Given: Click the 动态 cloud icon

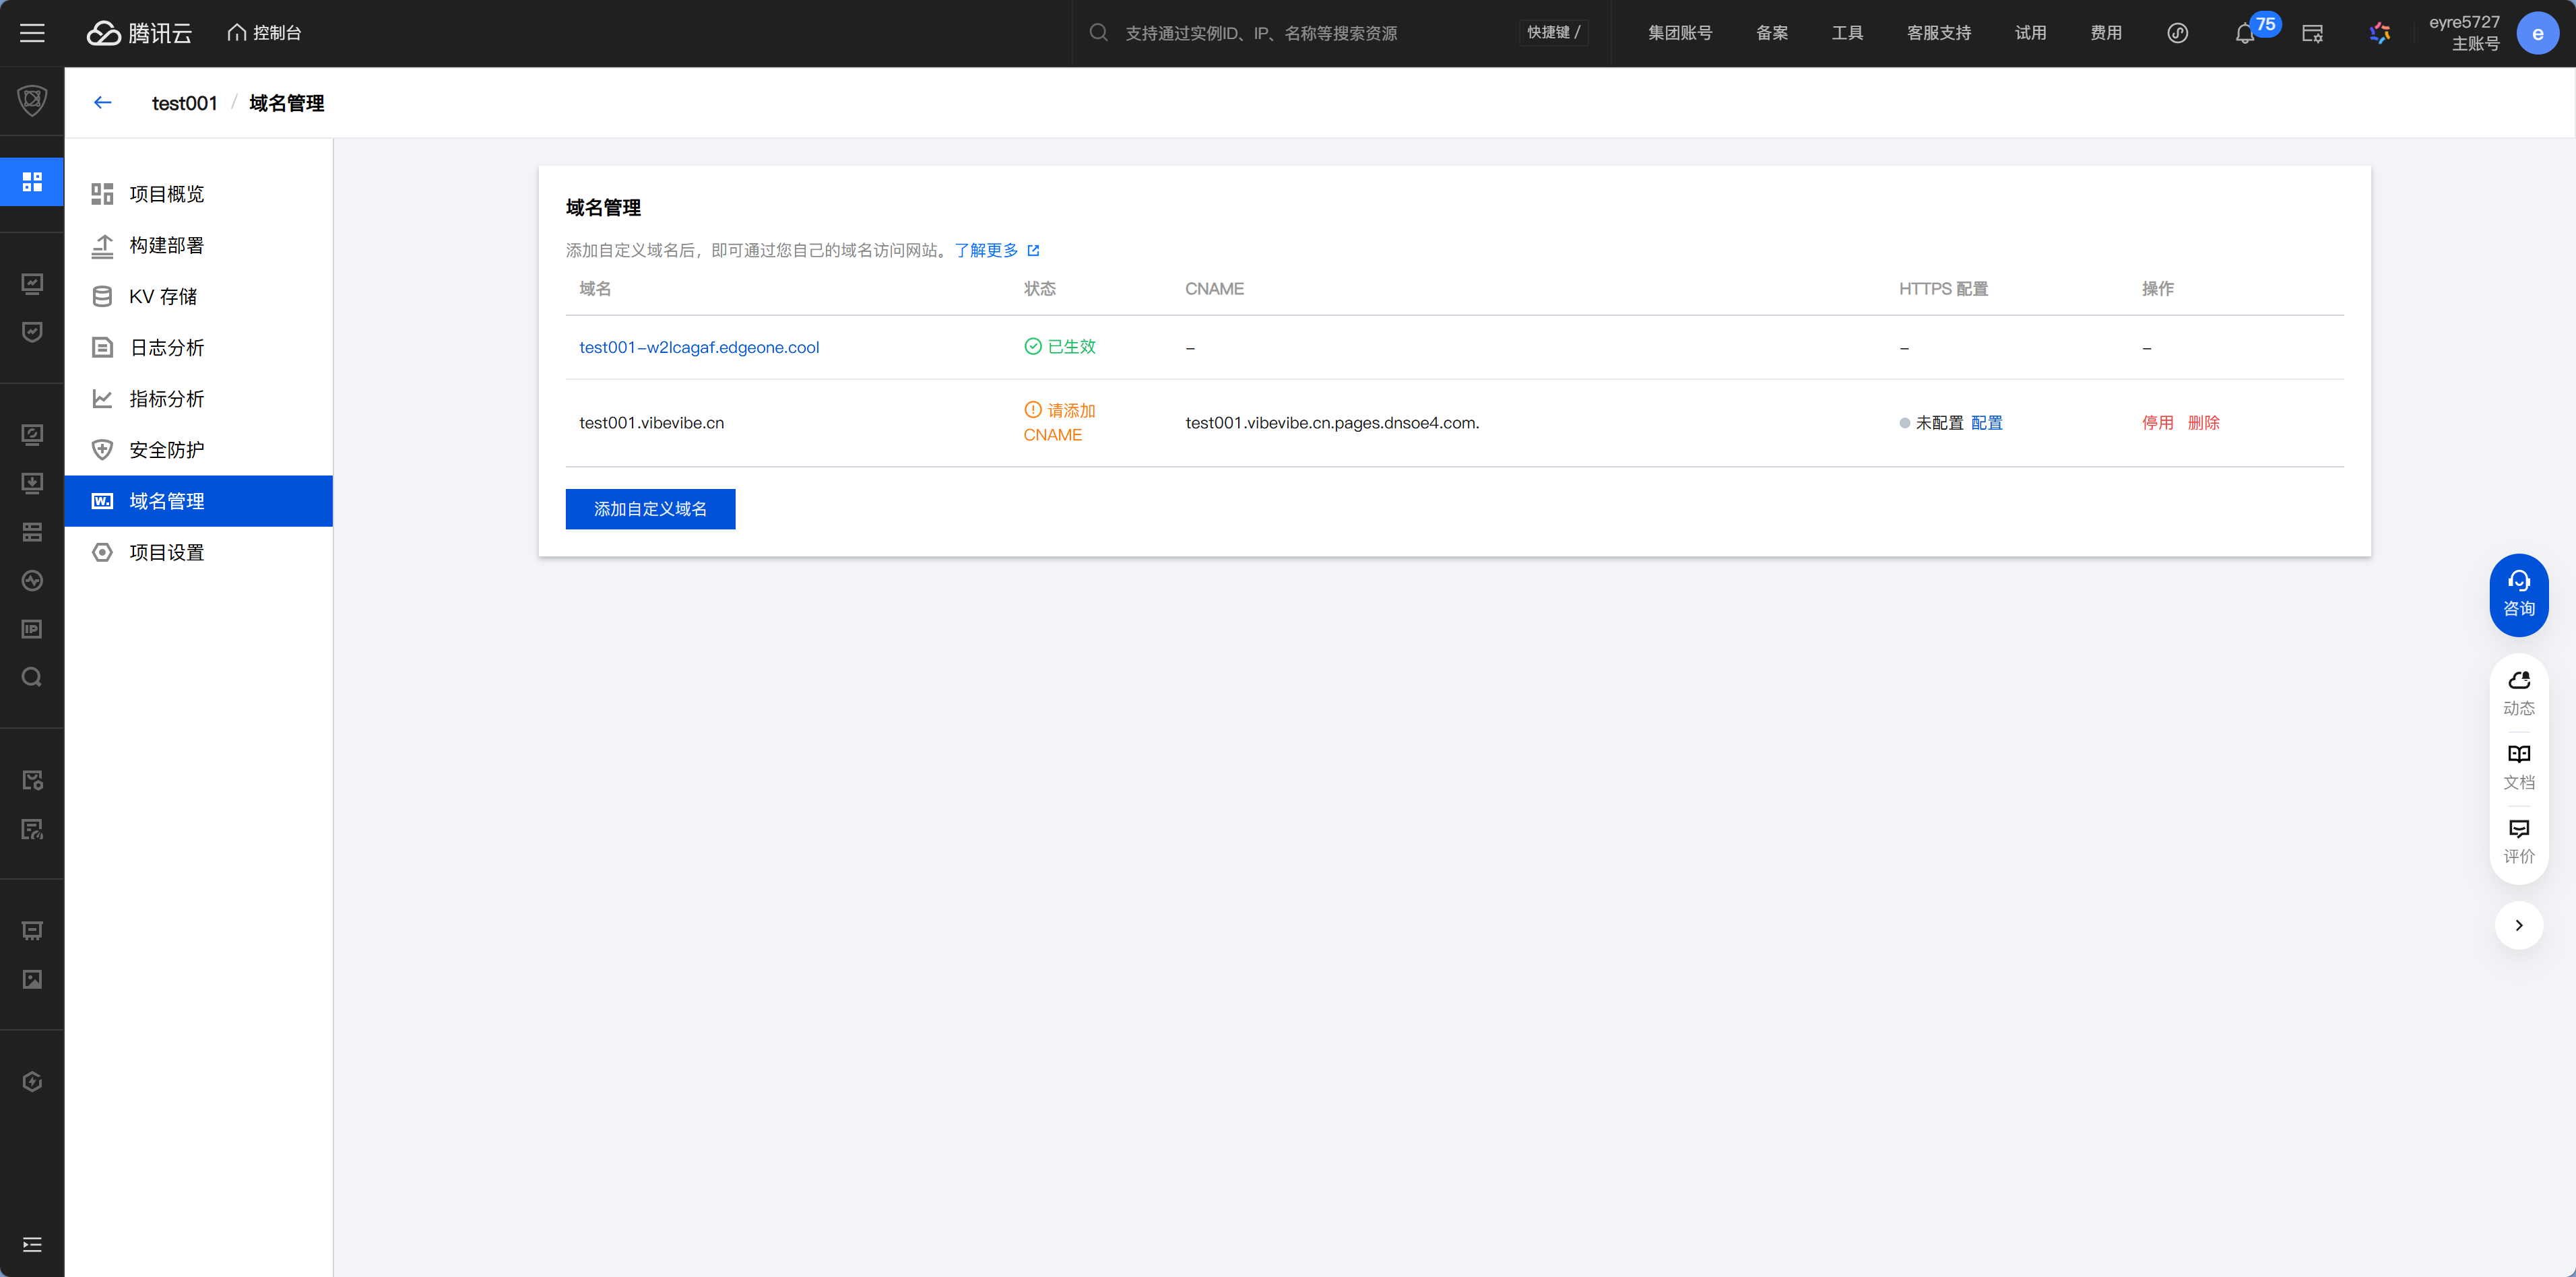Looking at the screenshot, I should click(x=2518, y=692).
